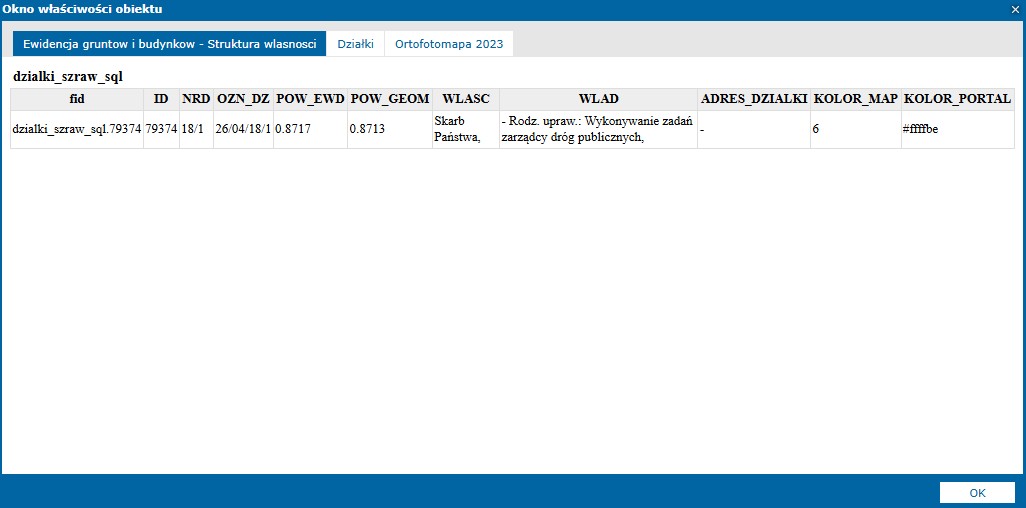Click the WLAD column header
1026x508 pixels.
click(598, 99)
